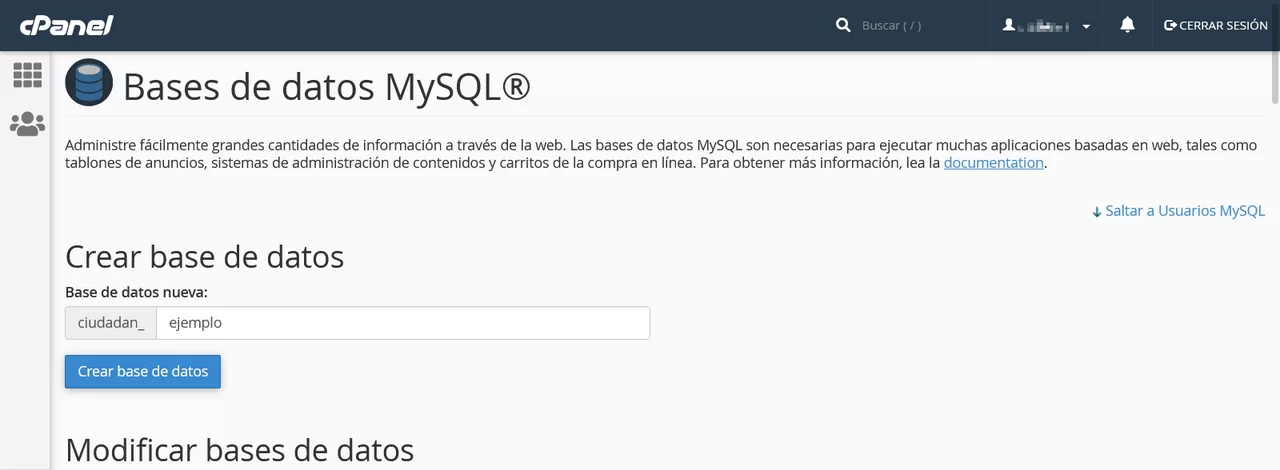Click the ciudadan_ prefix label
Image resolution: width=1280 pixels, height=470 pixels.
(x=111, y=323)
